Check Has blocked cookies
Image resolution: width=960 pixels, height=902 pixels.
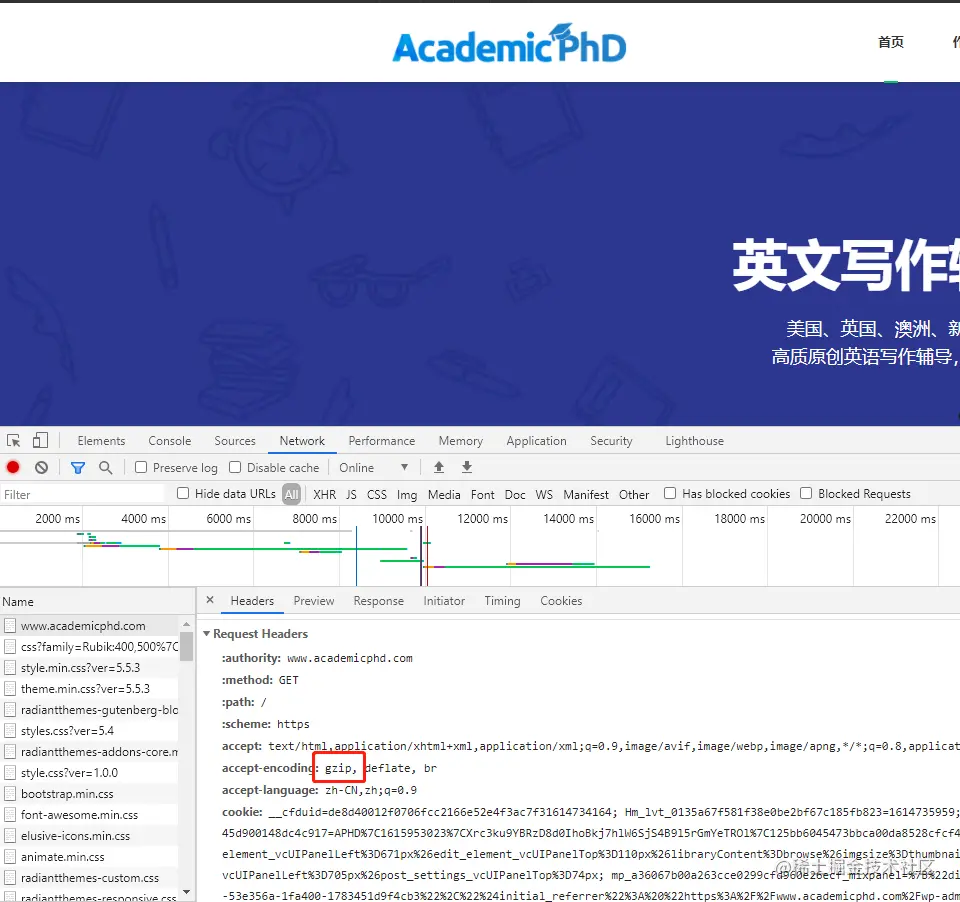(670, 494)
